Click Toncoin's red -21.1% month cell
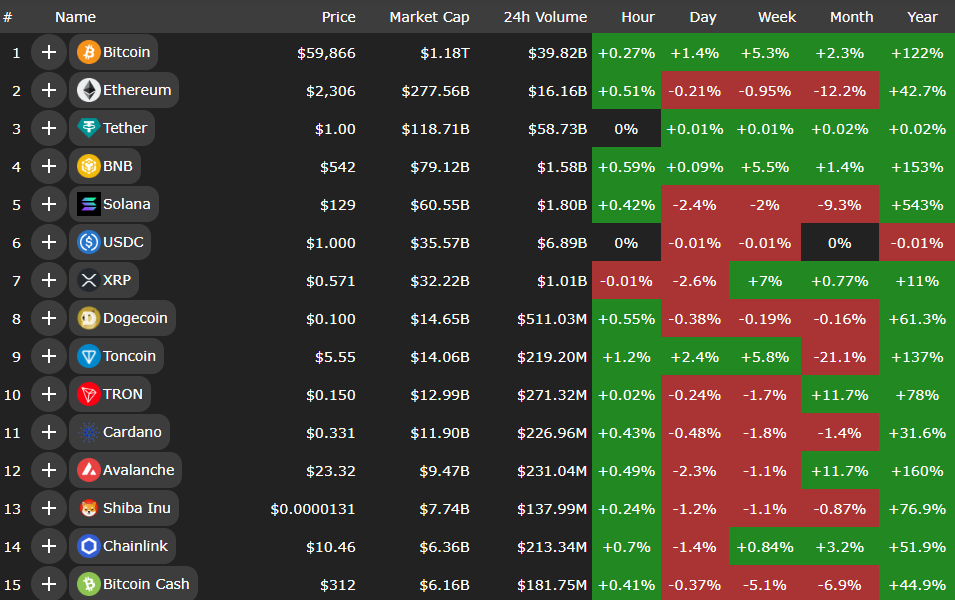The width and height of the screenshot is (955, 600). pyautogui.click(x=839, y=356)
